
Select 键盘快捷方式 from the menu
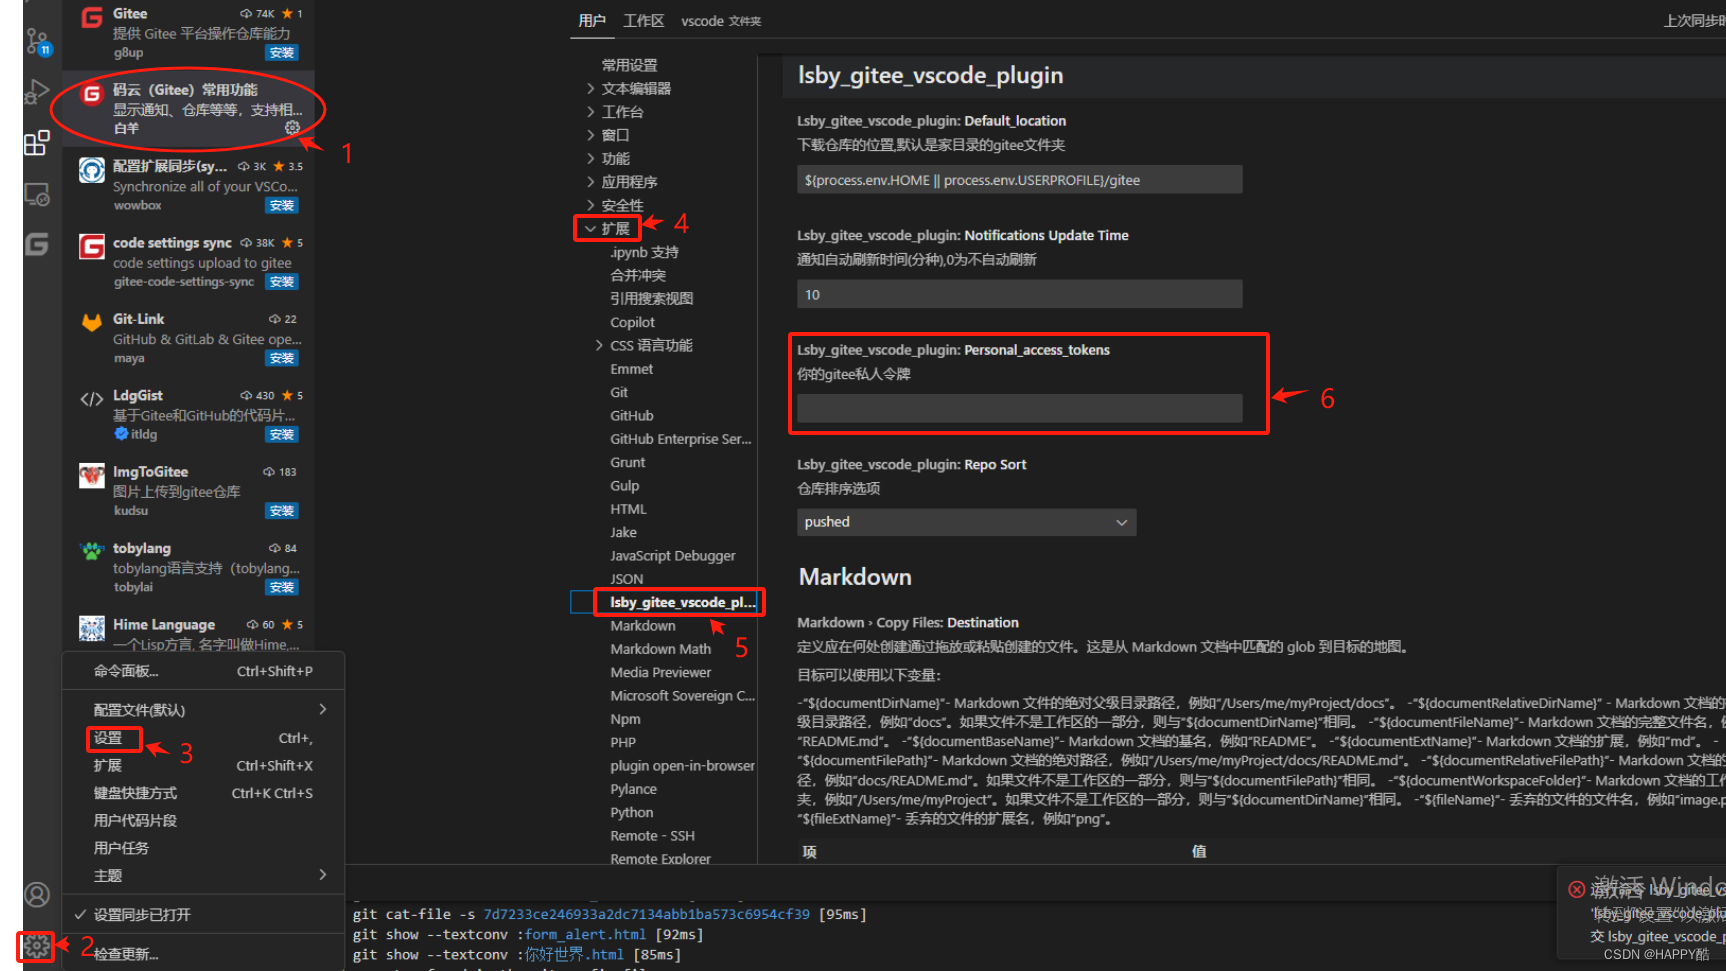(136, 793)
